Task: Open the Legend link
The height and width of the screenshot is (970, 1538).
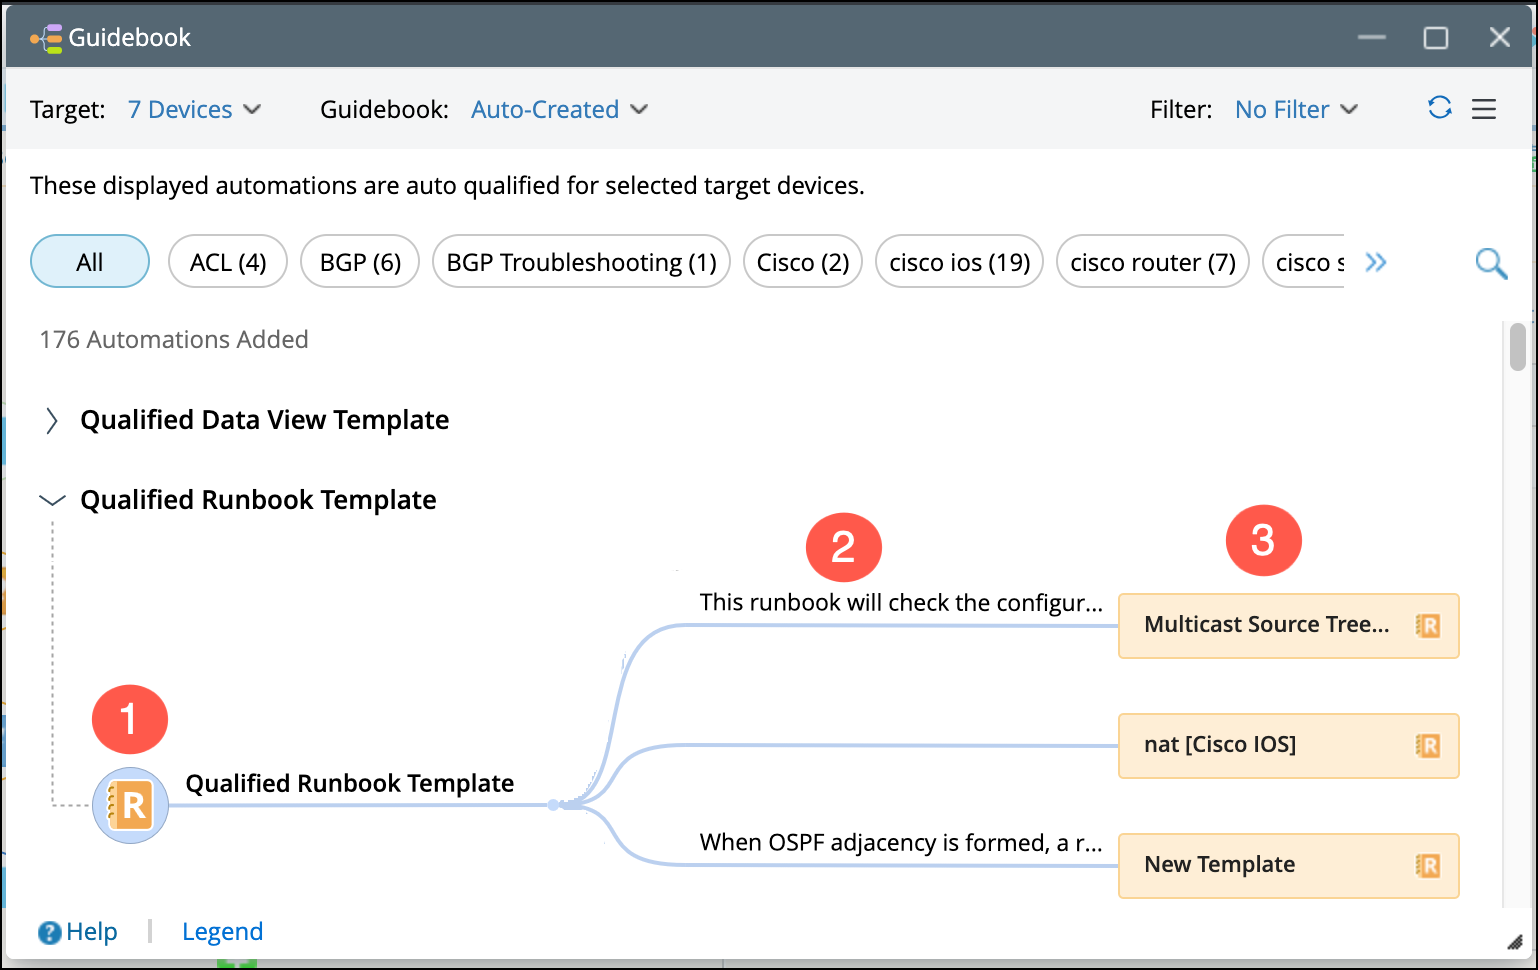Action: [222, 932]
